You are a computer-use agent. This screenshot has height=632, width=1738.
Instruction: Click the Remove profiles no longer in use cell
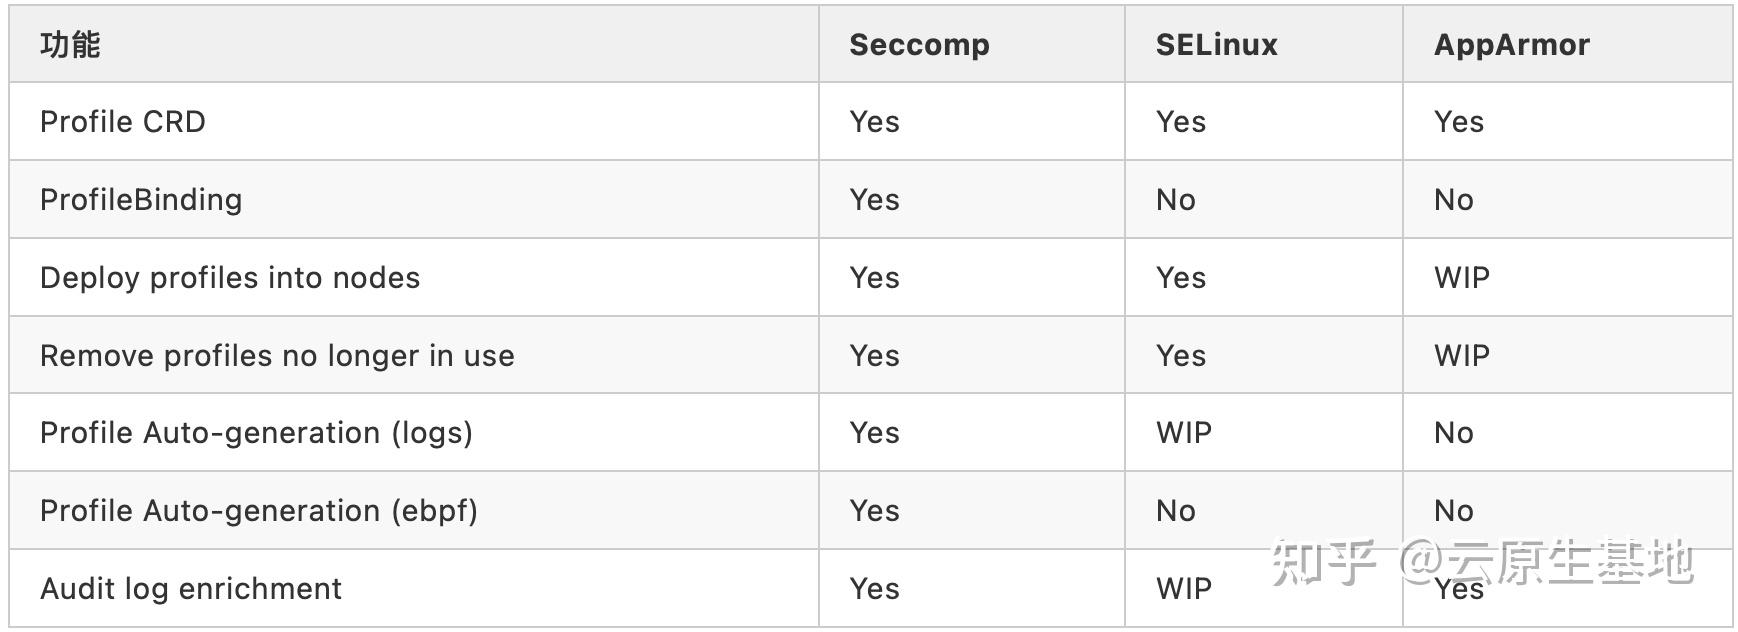(277, 356)
